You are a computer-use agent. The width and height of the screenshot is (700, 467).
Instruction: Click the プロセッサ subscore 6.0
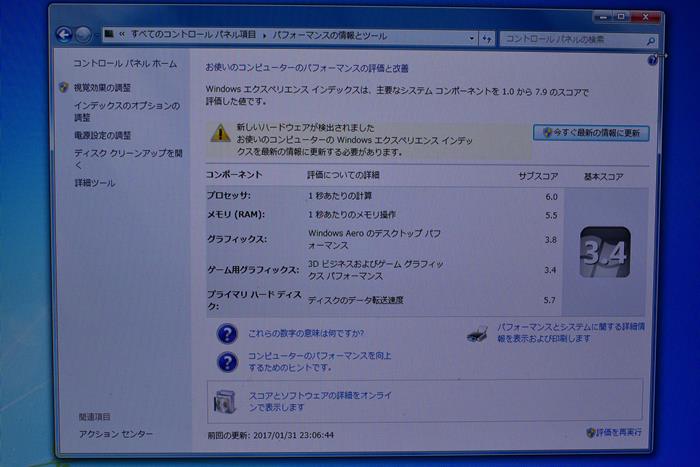[x=551, y=197]
